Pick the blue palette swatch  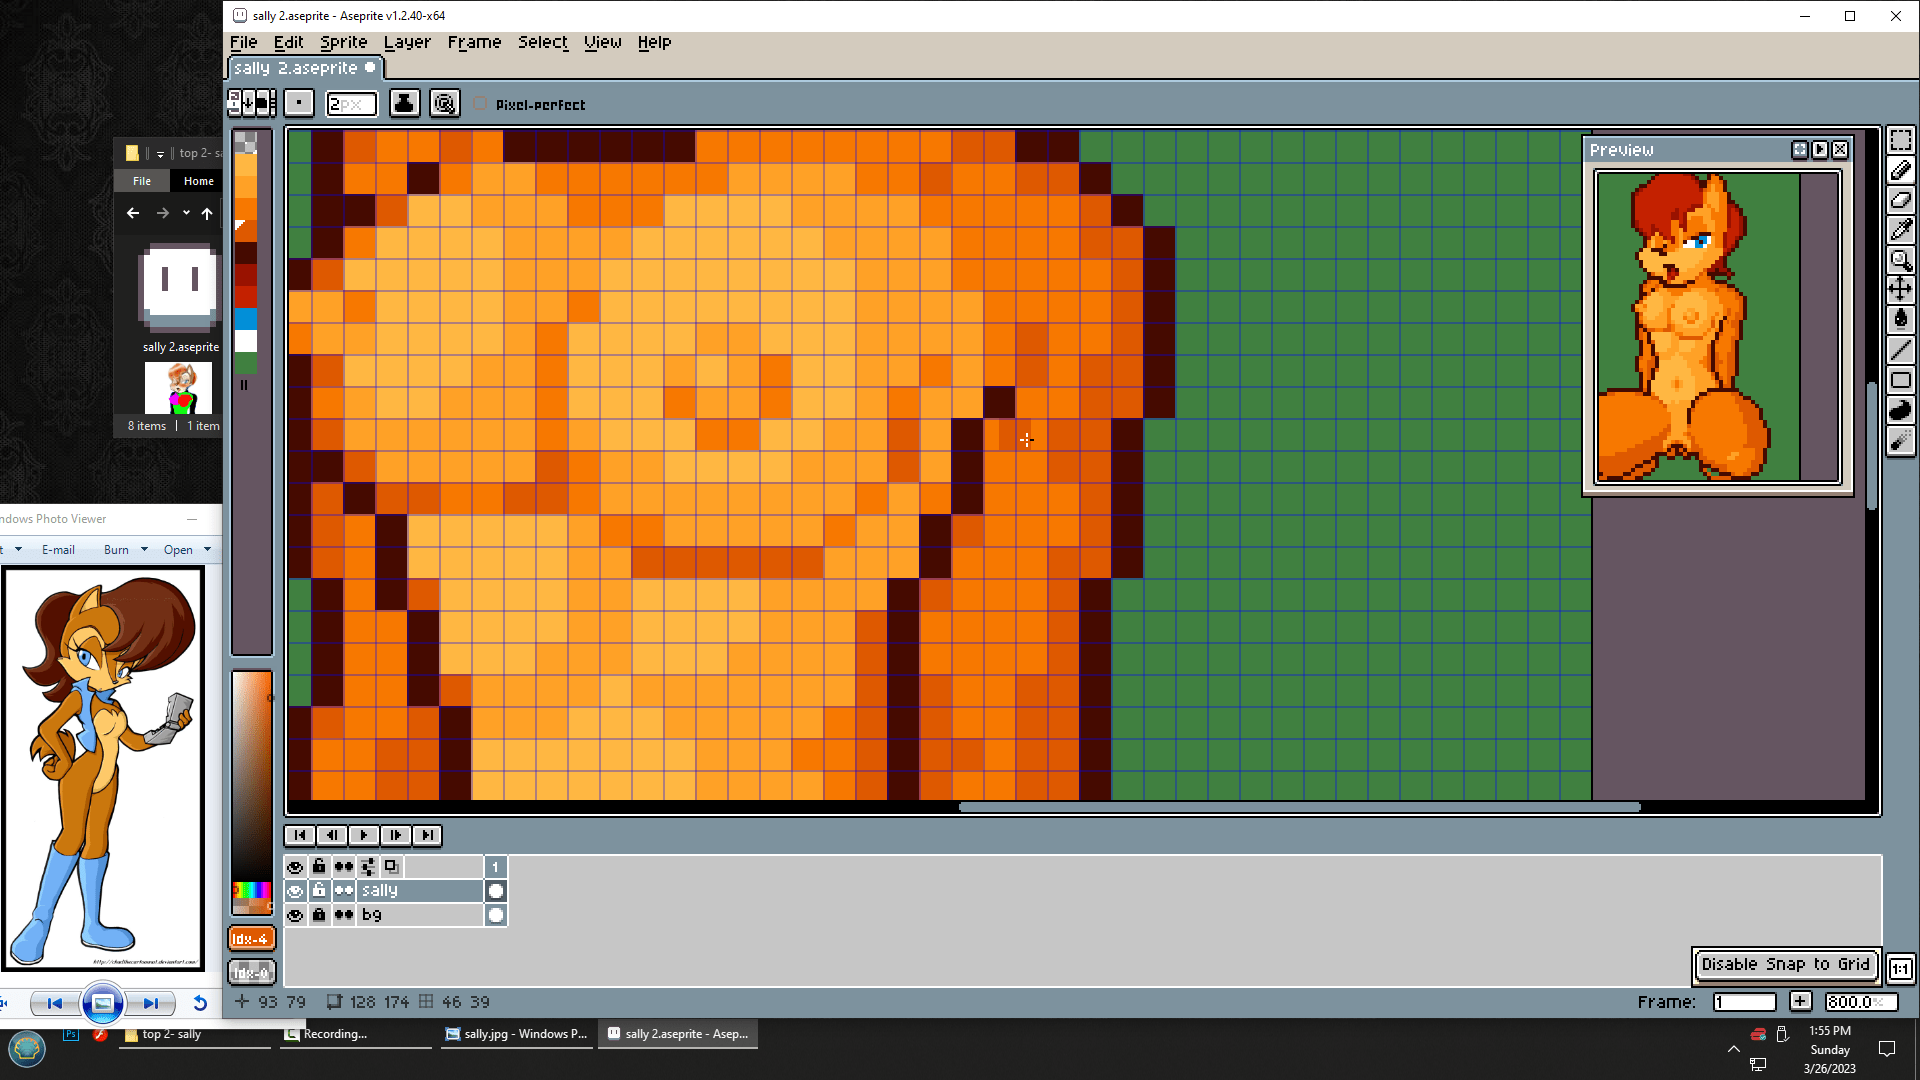coord(246,318)
